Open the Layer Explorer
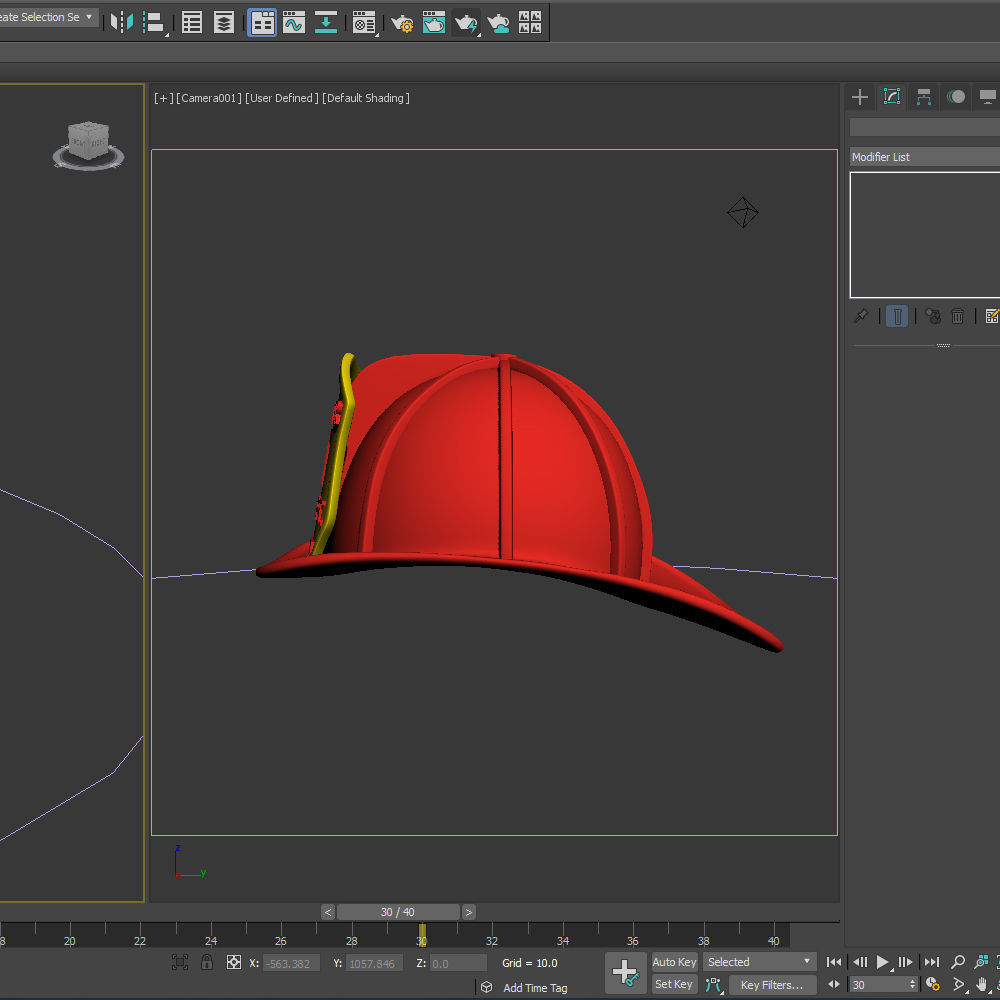 [224, 22]
